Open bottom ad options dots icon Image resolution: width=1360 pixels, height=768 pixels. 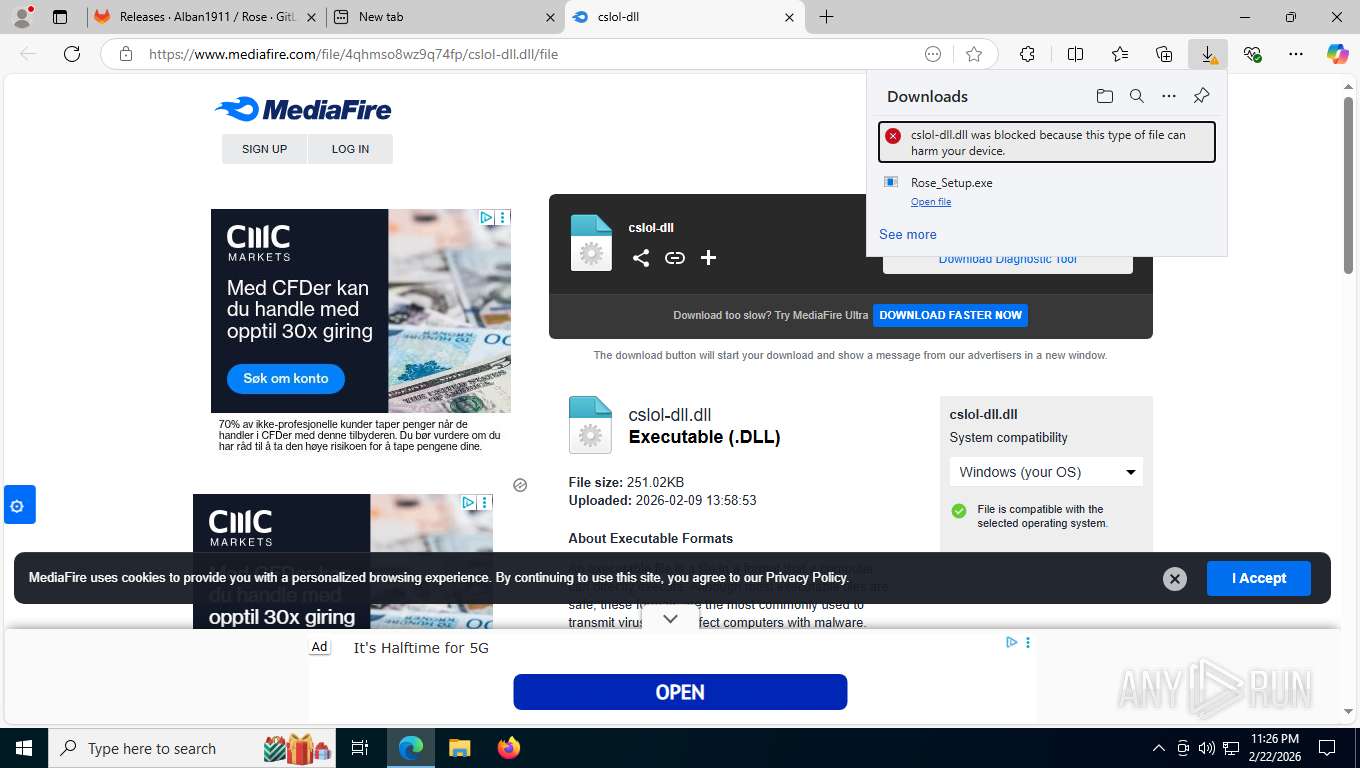coord(1028,642)
